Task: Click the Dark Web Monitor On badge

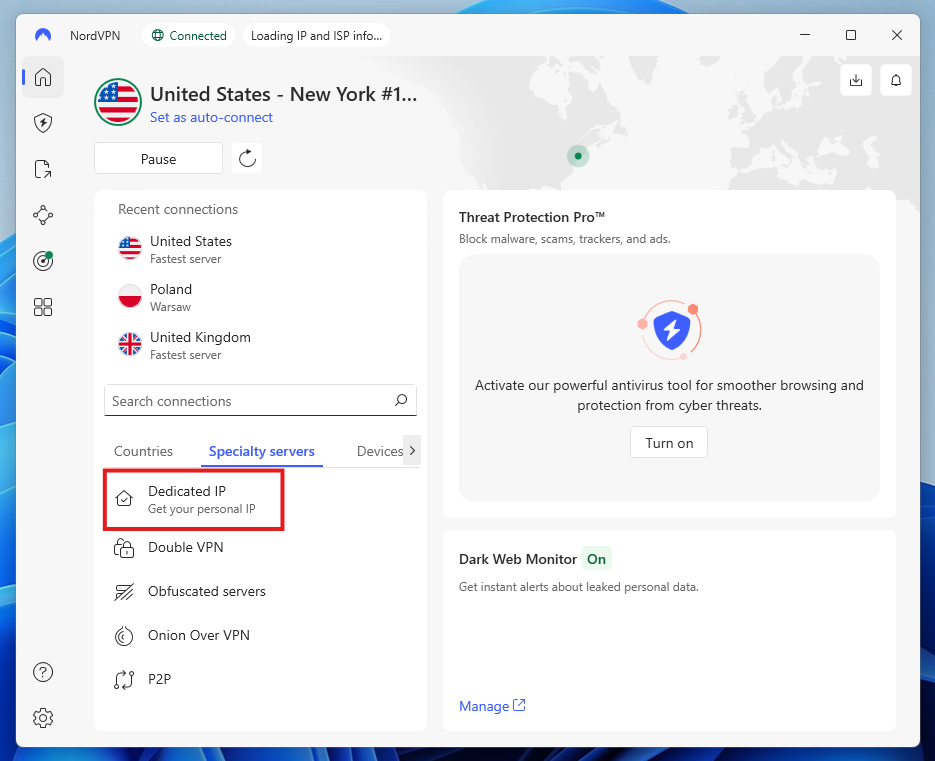Action: tap(596, 559)
